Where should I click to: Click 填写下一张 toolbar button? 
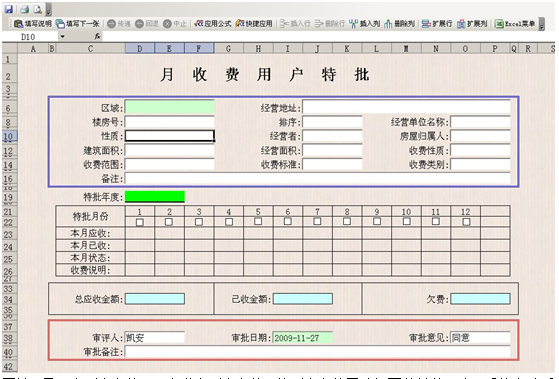tap(78, 24)
